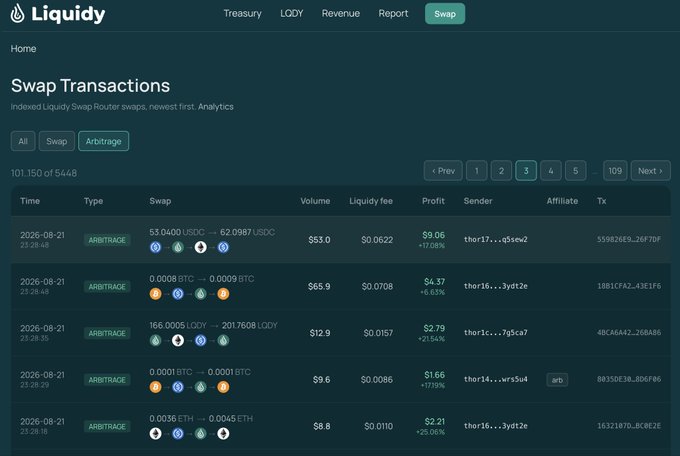
Task: Click the LQDY droplet icon in the 53.0400 USDC row
Action: point(178,247)
